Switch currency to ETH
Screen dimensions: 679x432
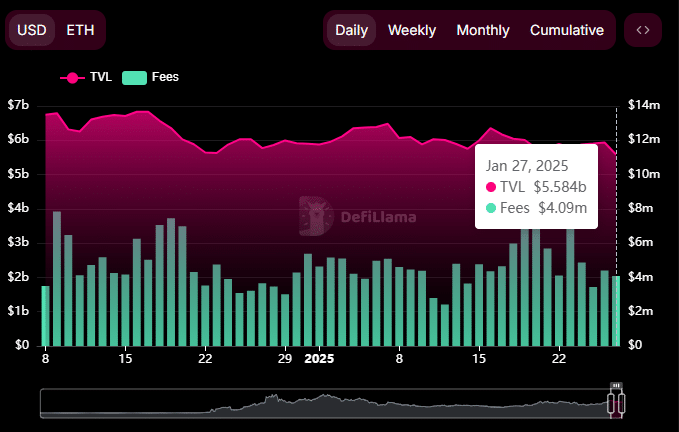81,30
